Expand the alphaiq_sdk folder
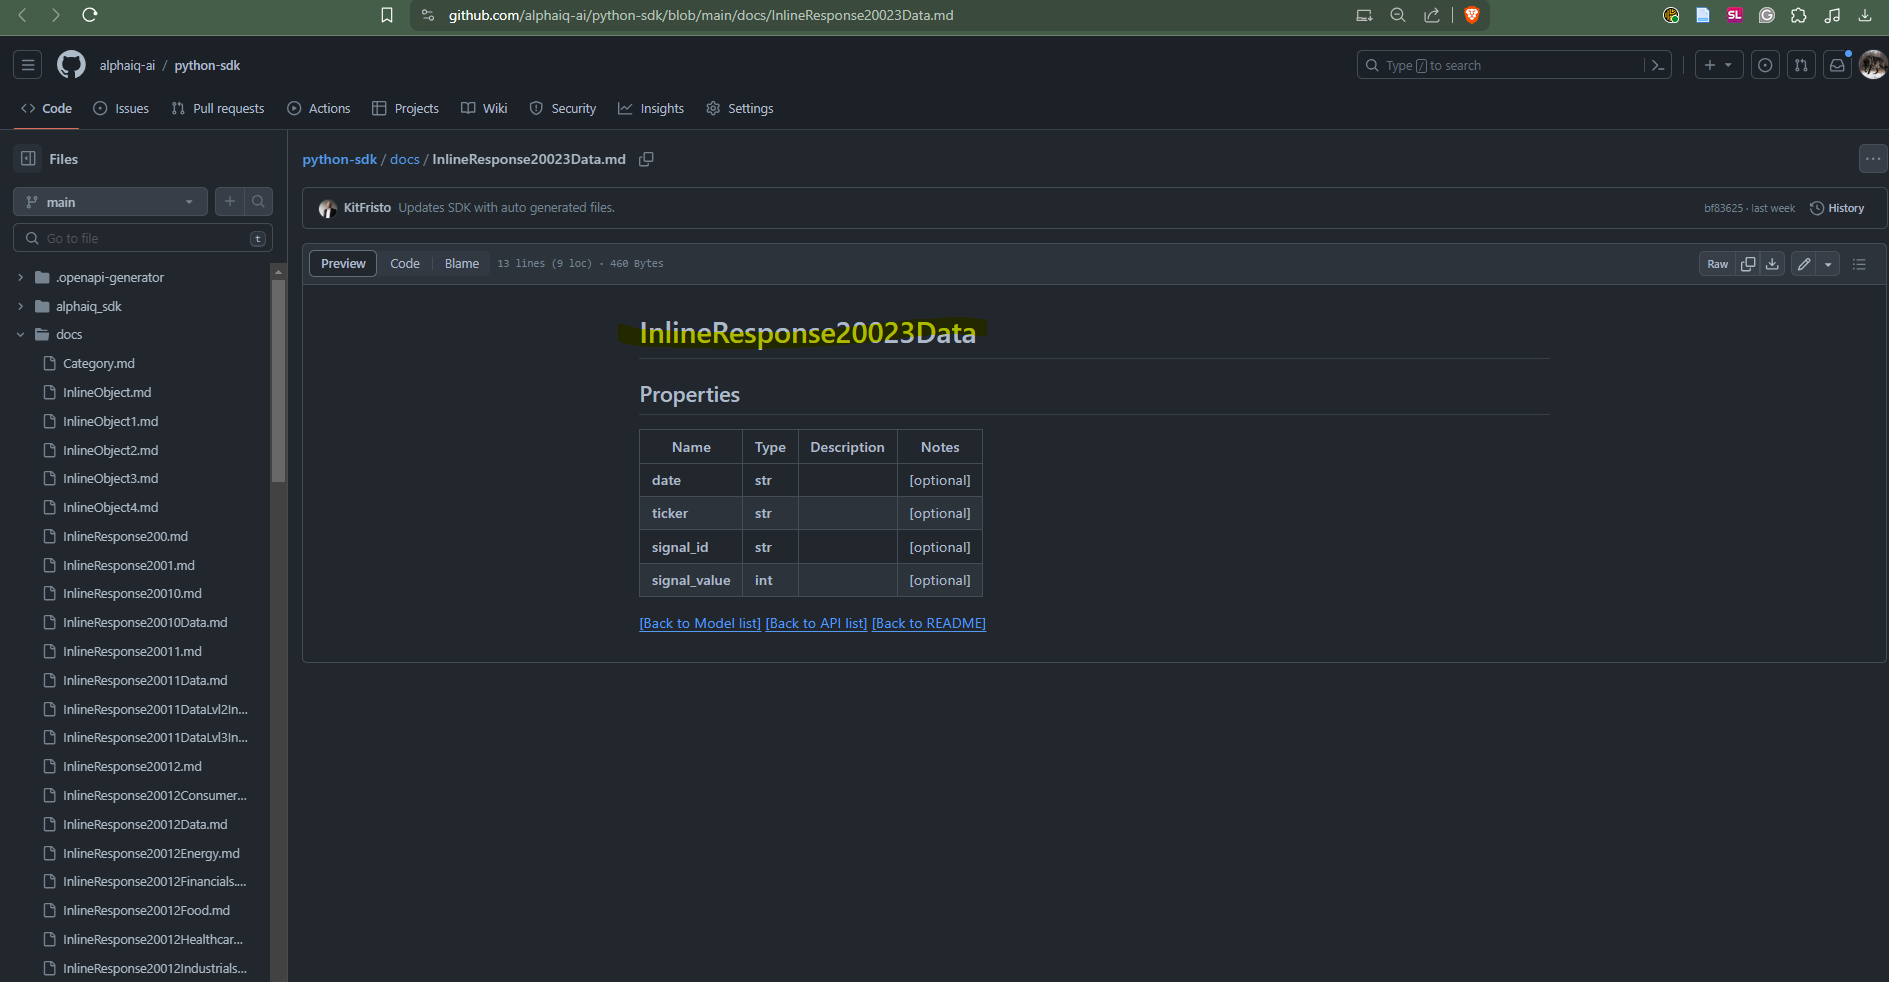 click(20, 306)
